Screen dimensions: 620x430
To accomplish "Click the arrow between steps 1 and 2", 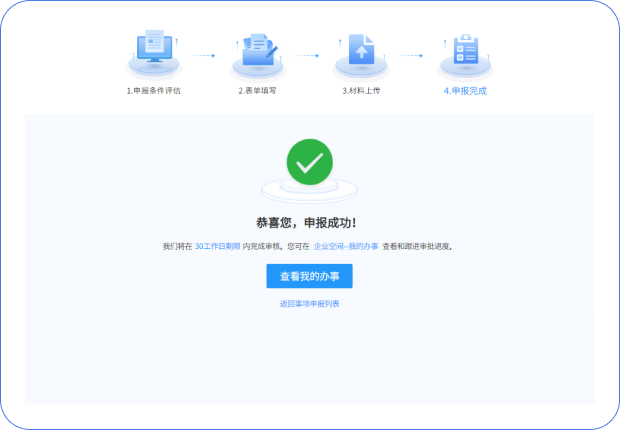I will click(x=204, y=56).
